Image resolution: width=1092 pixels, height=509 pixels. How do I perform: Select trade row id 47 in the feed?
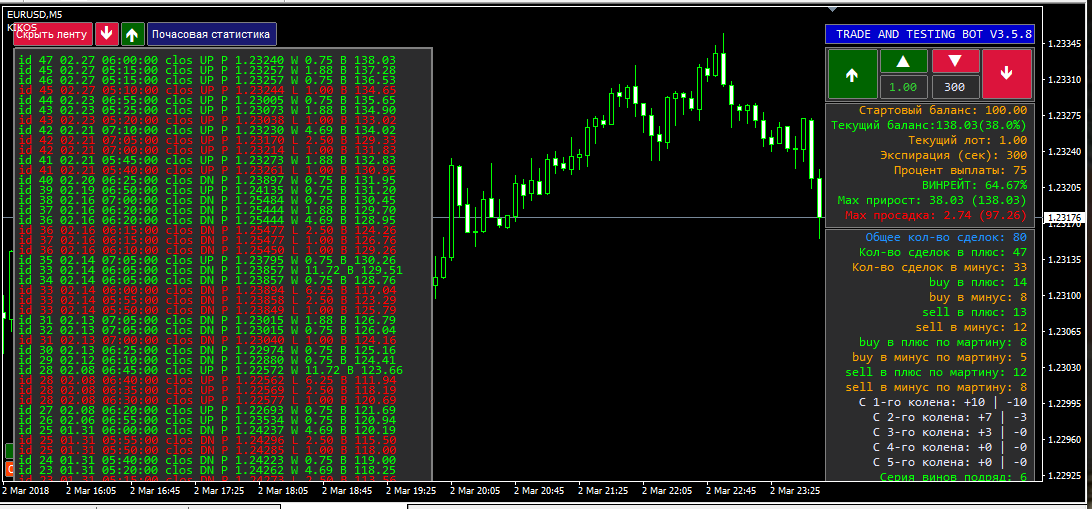pyautogui.click(x=208, y=60)
